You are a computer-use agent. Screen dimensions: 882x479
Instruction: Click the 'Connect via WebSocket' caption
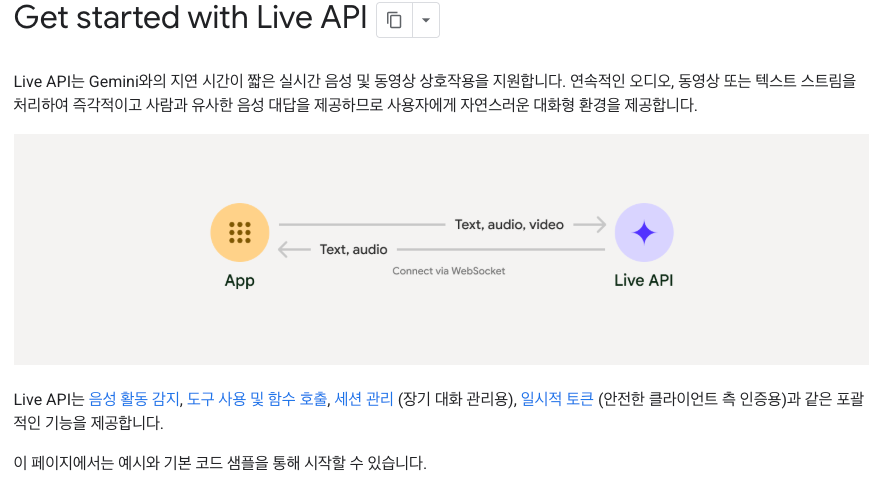click(448, 271)
